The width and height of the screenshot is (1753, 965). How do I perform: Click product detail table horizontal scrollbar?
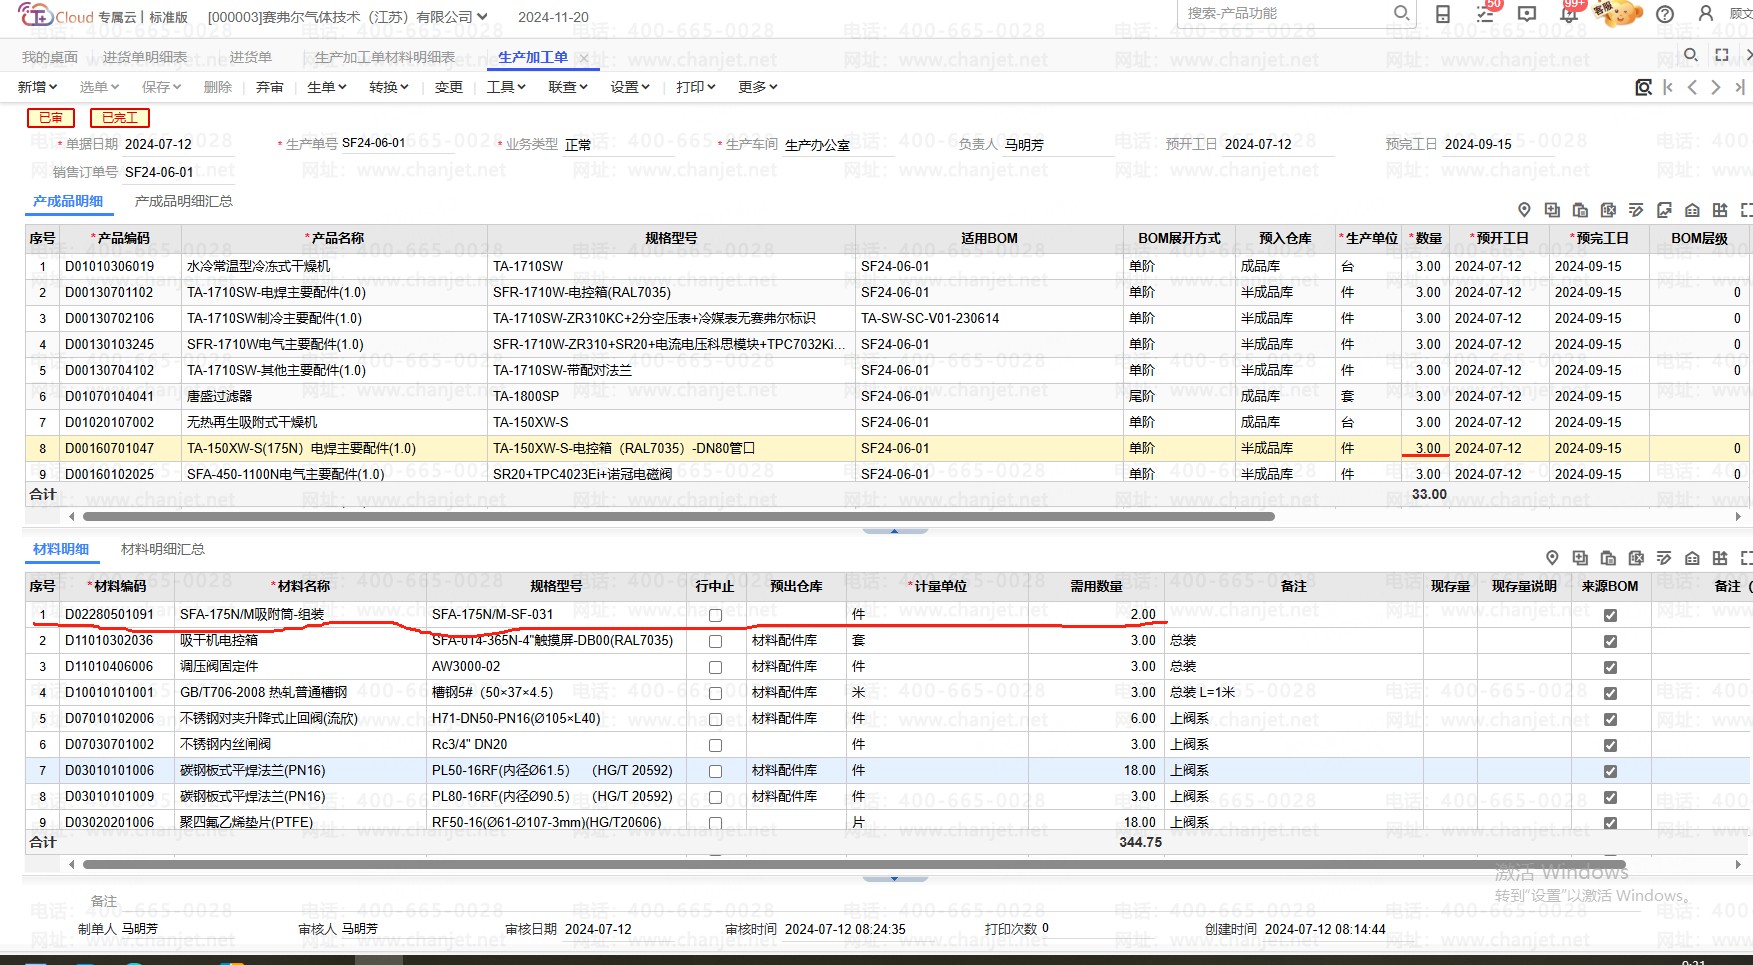click(679, 517)
